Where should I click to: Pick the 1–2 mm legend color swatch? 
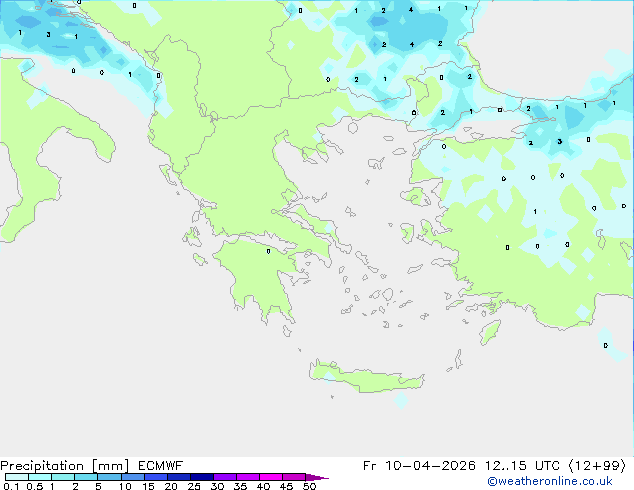tap(63, 477)
